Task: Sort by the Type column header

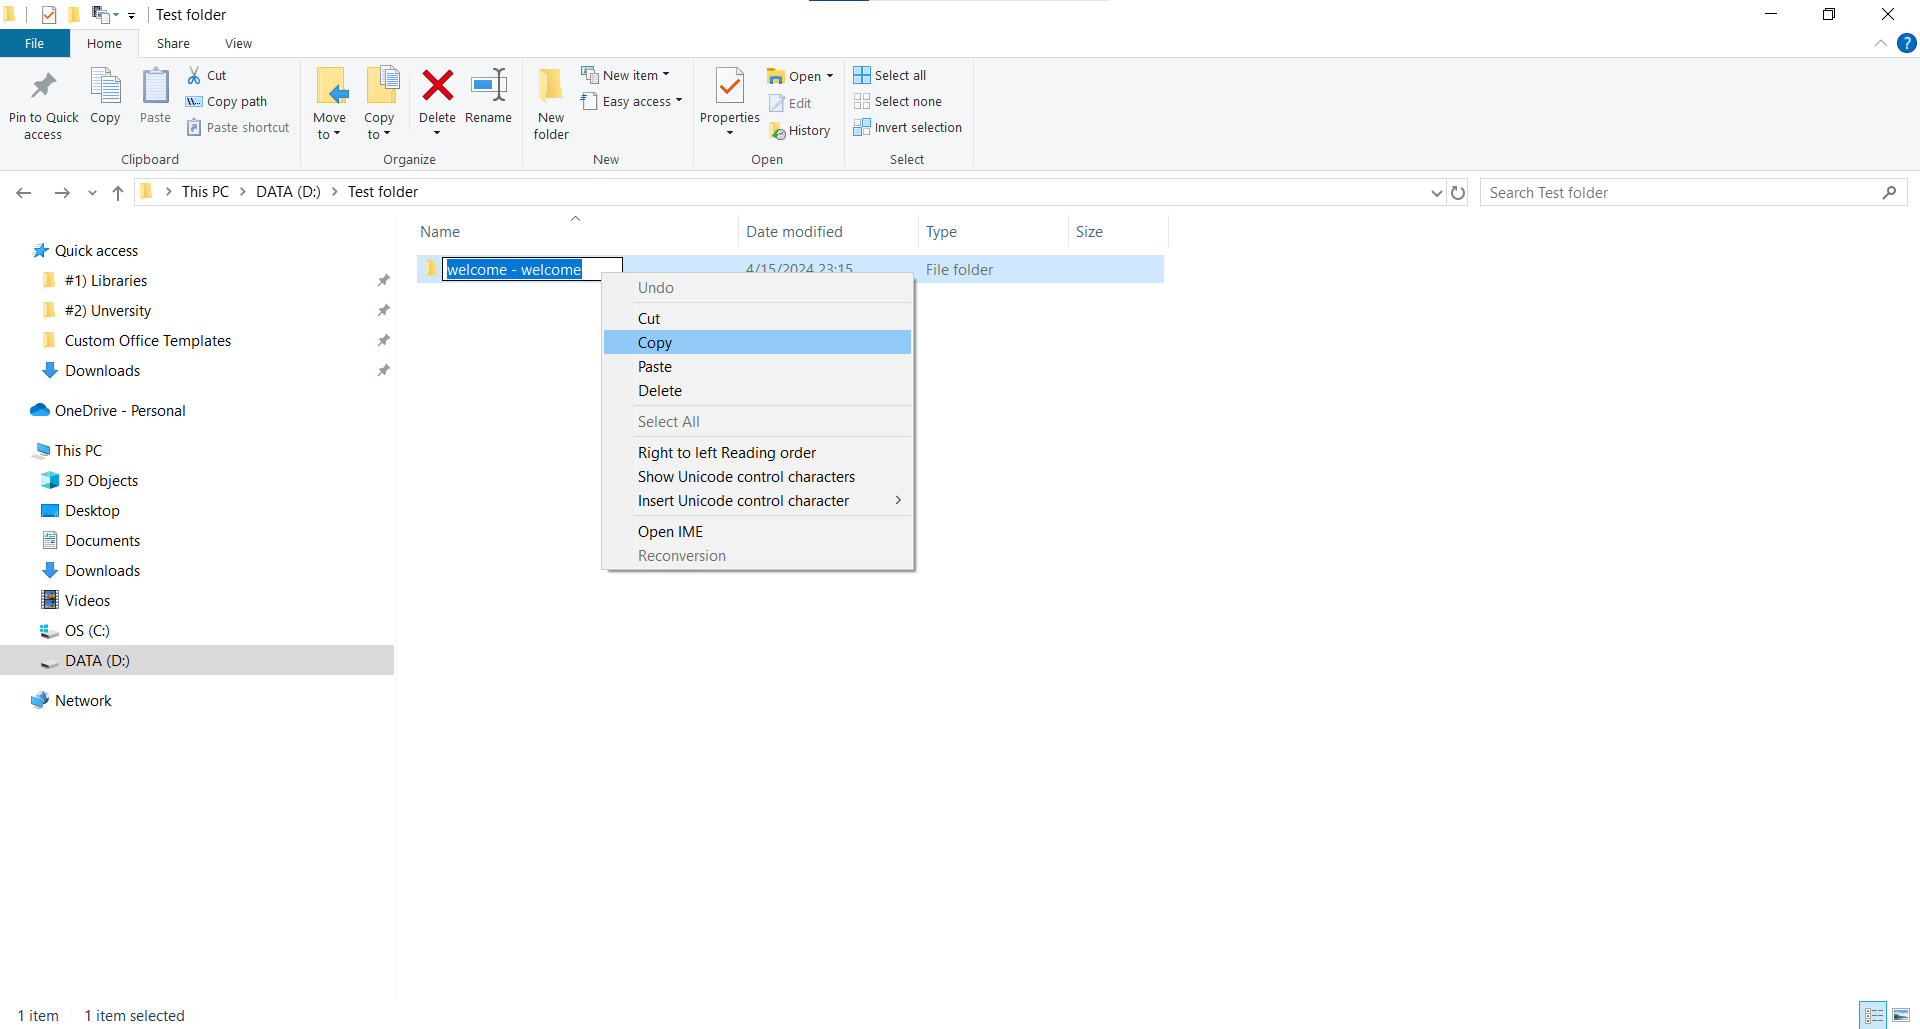Action: [993, 231]
